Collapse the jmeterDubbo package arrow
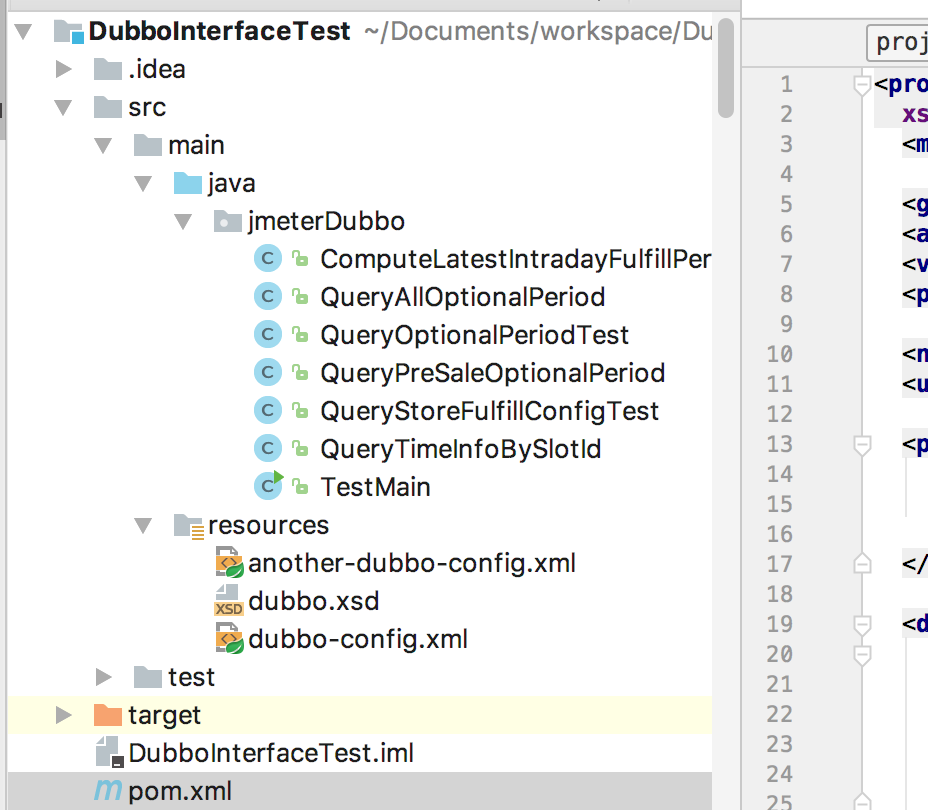The image size is (928, 810). (x=183, y=222)
